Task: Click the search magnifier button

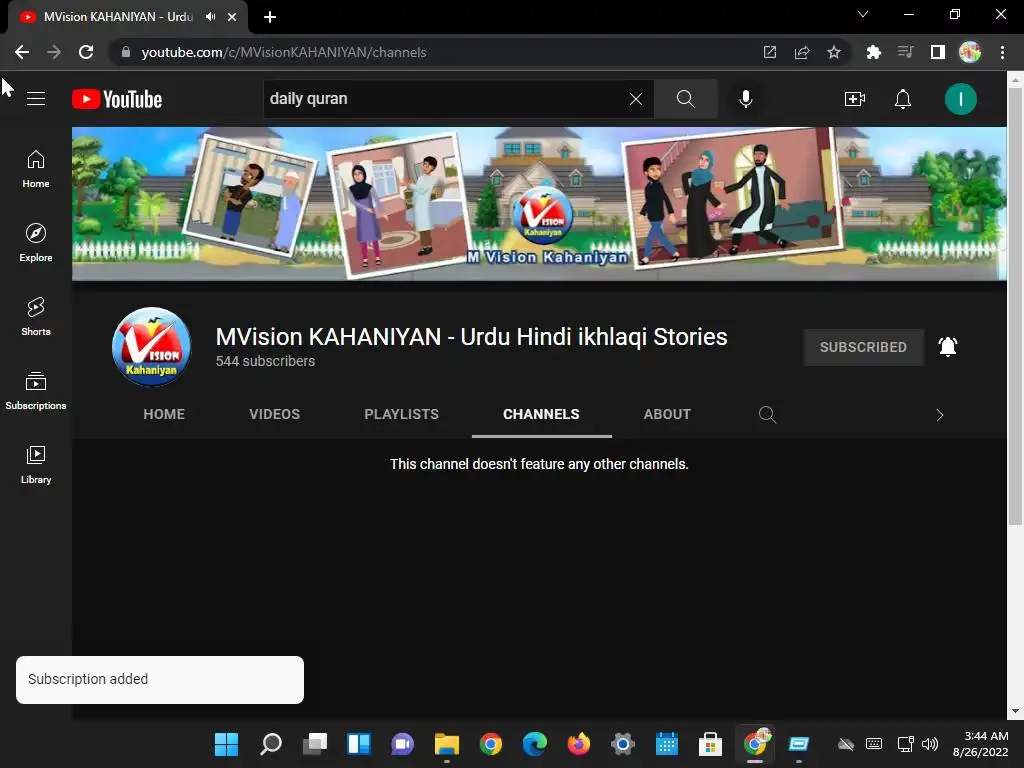Action: pos(686,99)
